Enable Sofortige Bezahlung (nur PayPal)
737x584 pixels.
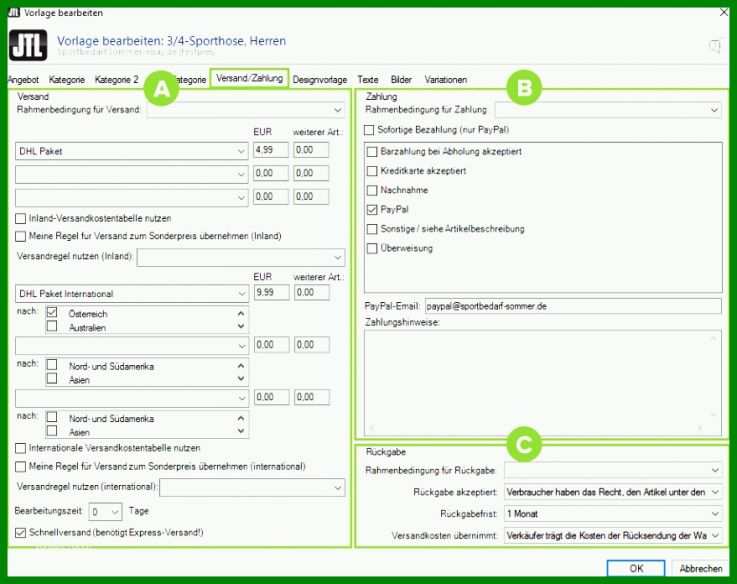[x=369, y=130]
